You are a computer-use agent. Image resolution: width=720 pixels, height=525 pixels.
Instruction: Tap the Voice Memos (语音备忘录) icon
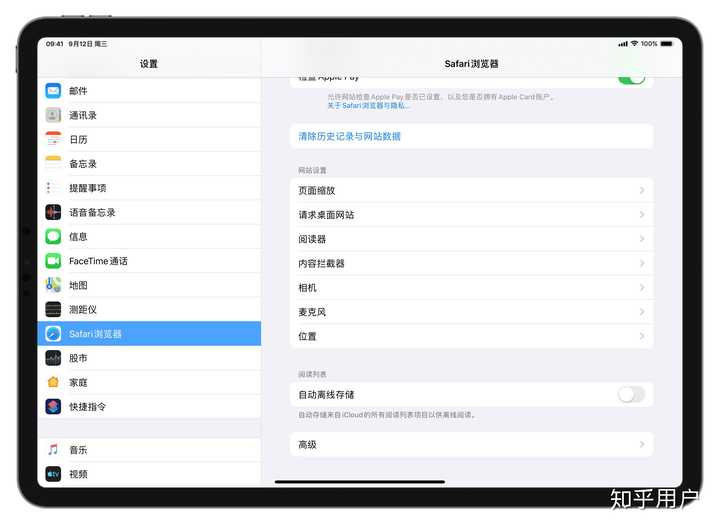[x=53, y=212]
